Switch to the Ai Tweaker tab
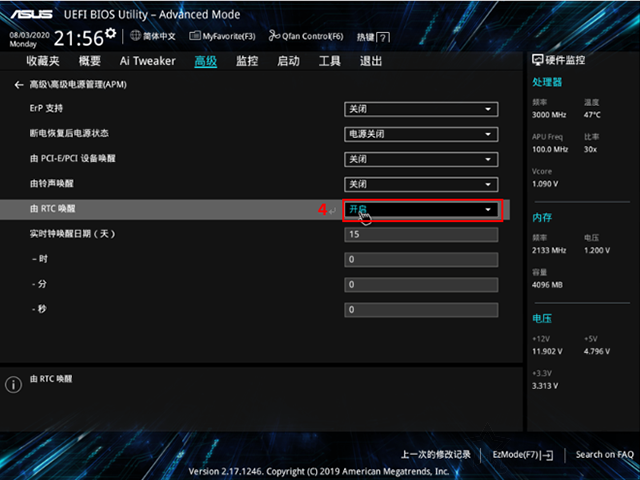 148,61
